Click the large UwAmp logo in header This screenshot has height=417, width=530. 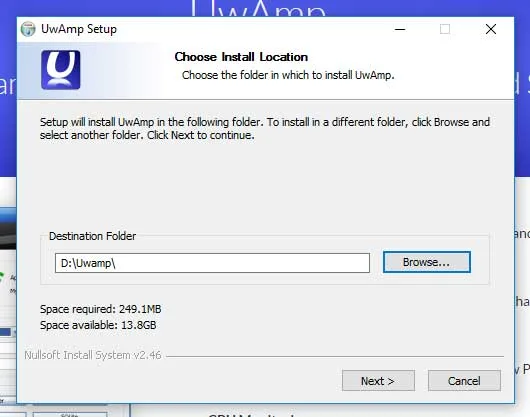click(x=61, y=70)
